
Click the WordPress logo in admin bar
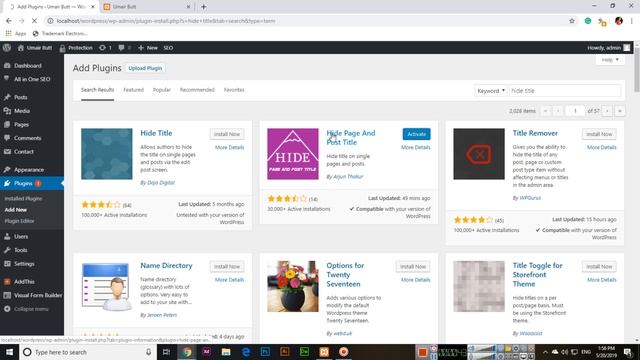pyautogui.click(x=7, y=48)
